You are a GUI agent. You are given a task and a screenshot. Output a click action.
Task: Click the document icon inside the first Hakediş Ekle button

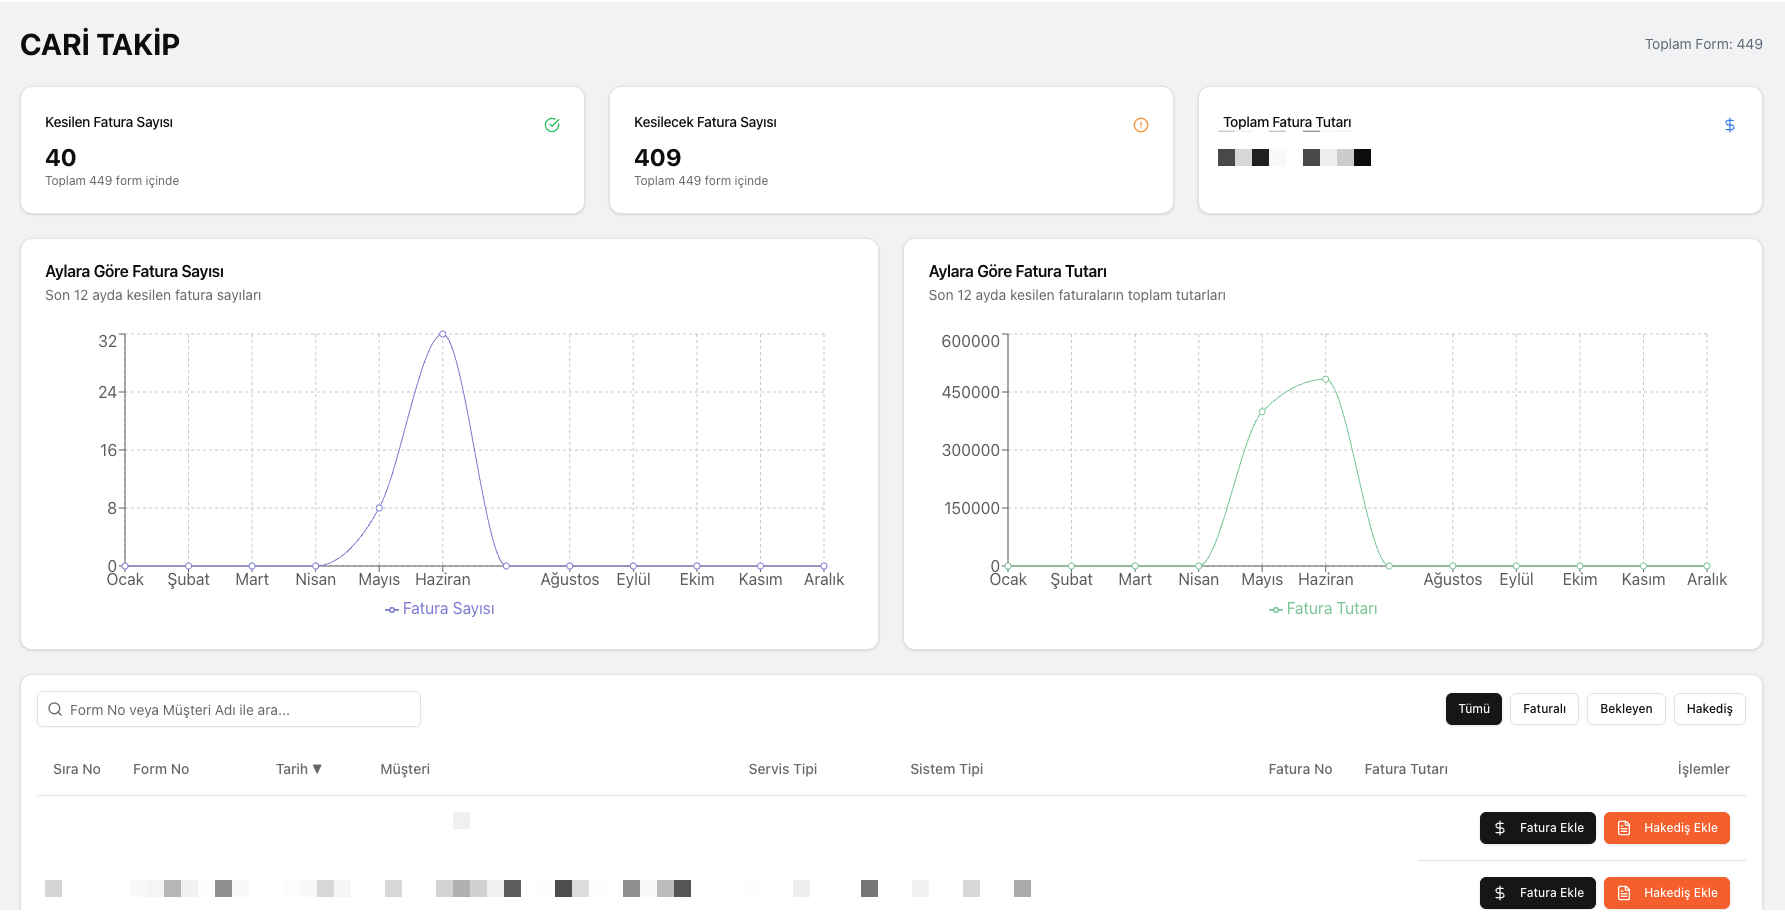[x=1622, y=828]
